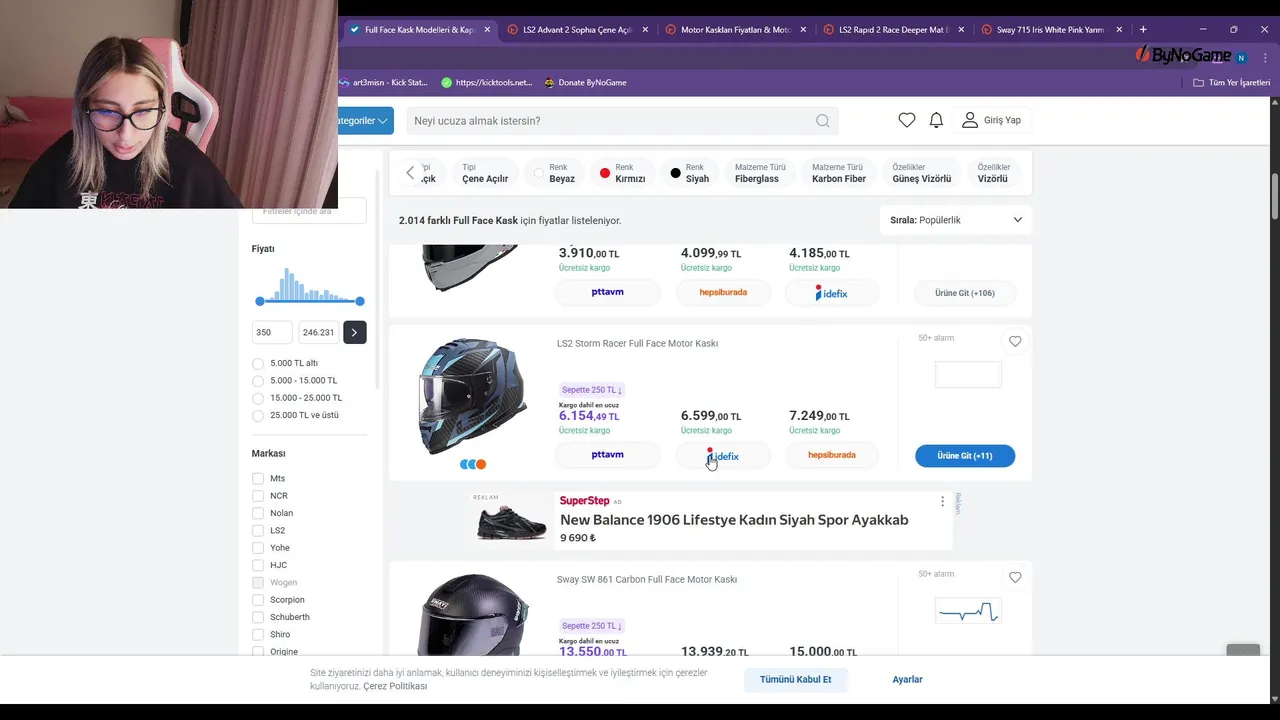1280x720 pixels.
Task: Open the ad options three-dot menu
Action: point(942,501)
